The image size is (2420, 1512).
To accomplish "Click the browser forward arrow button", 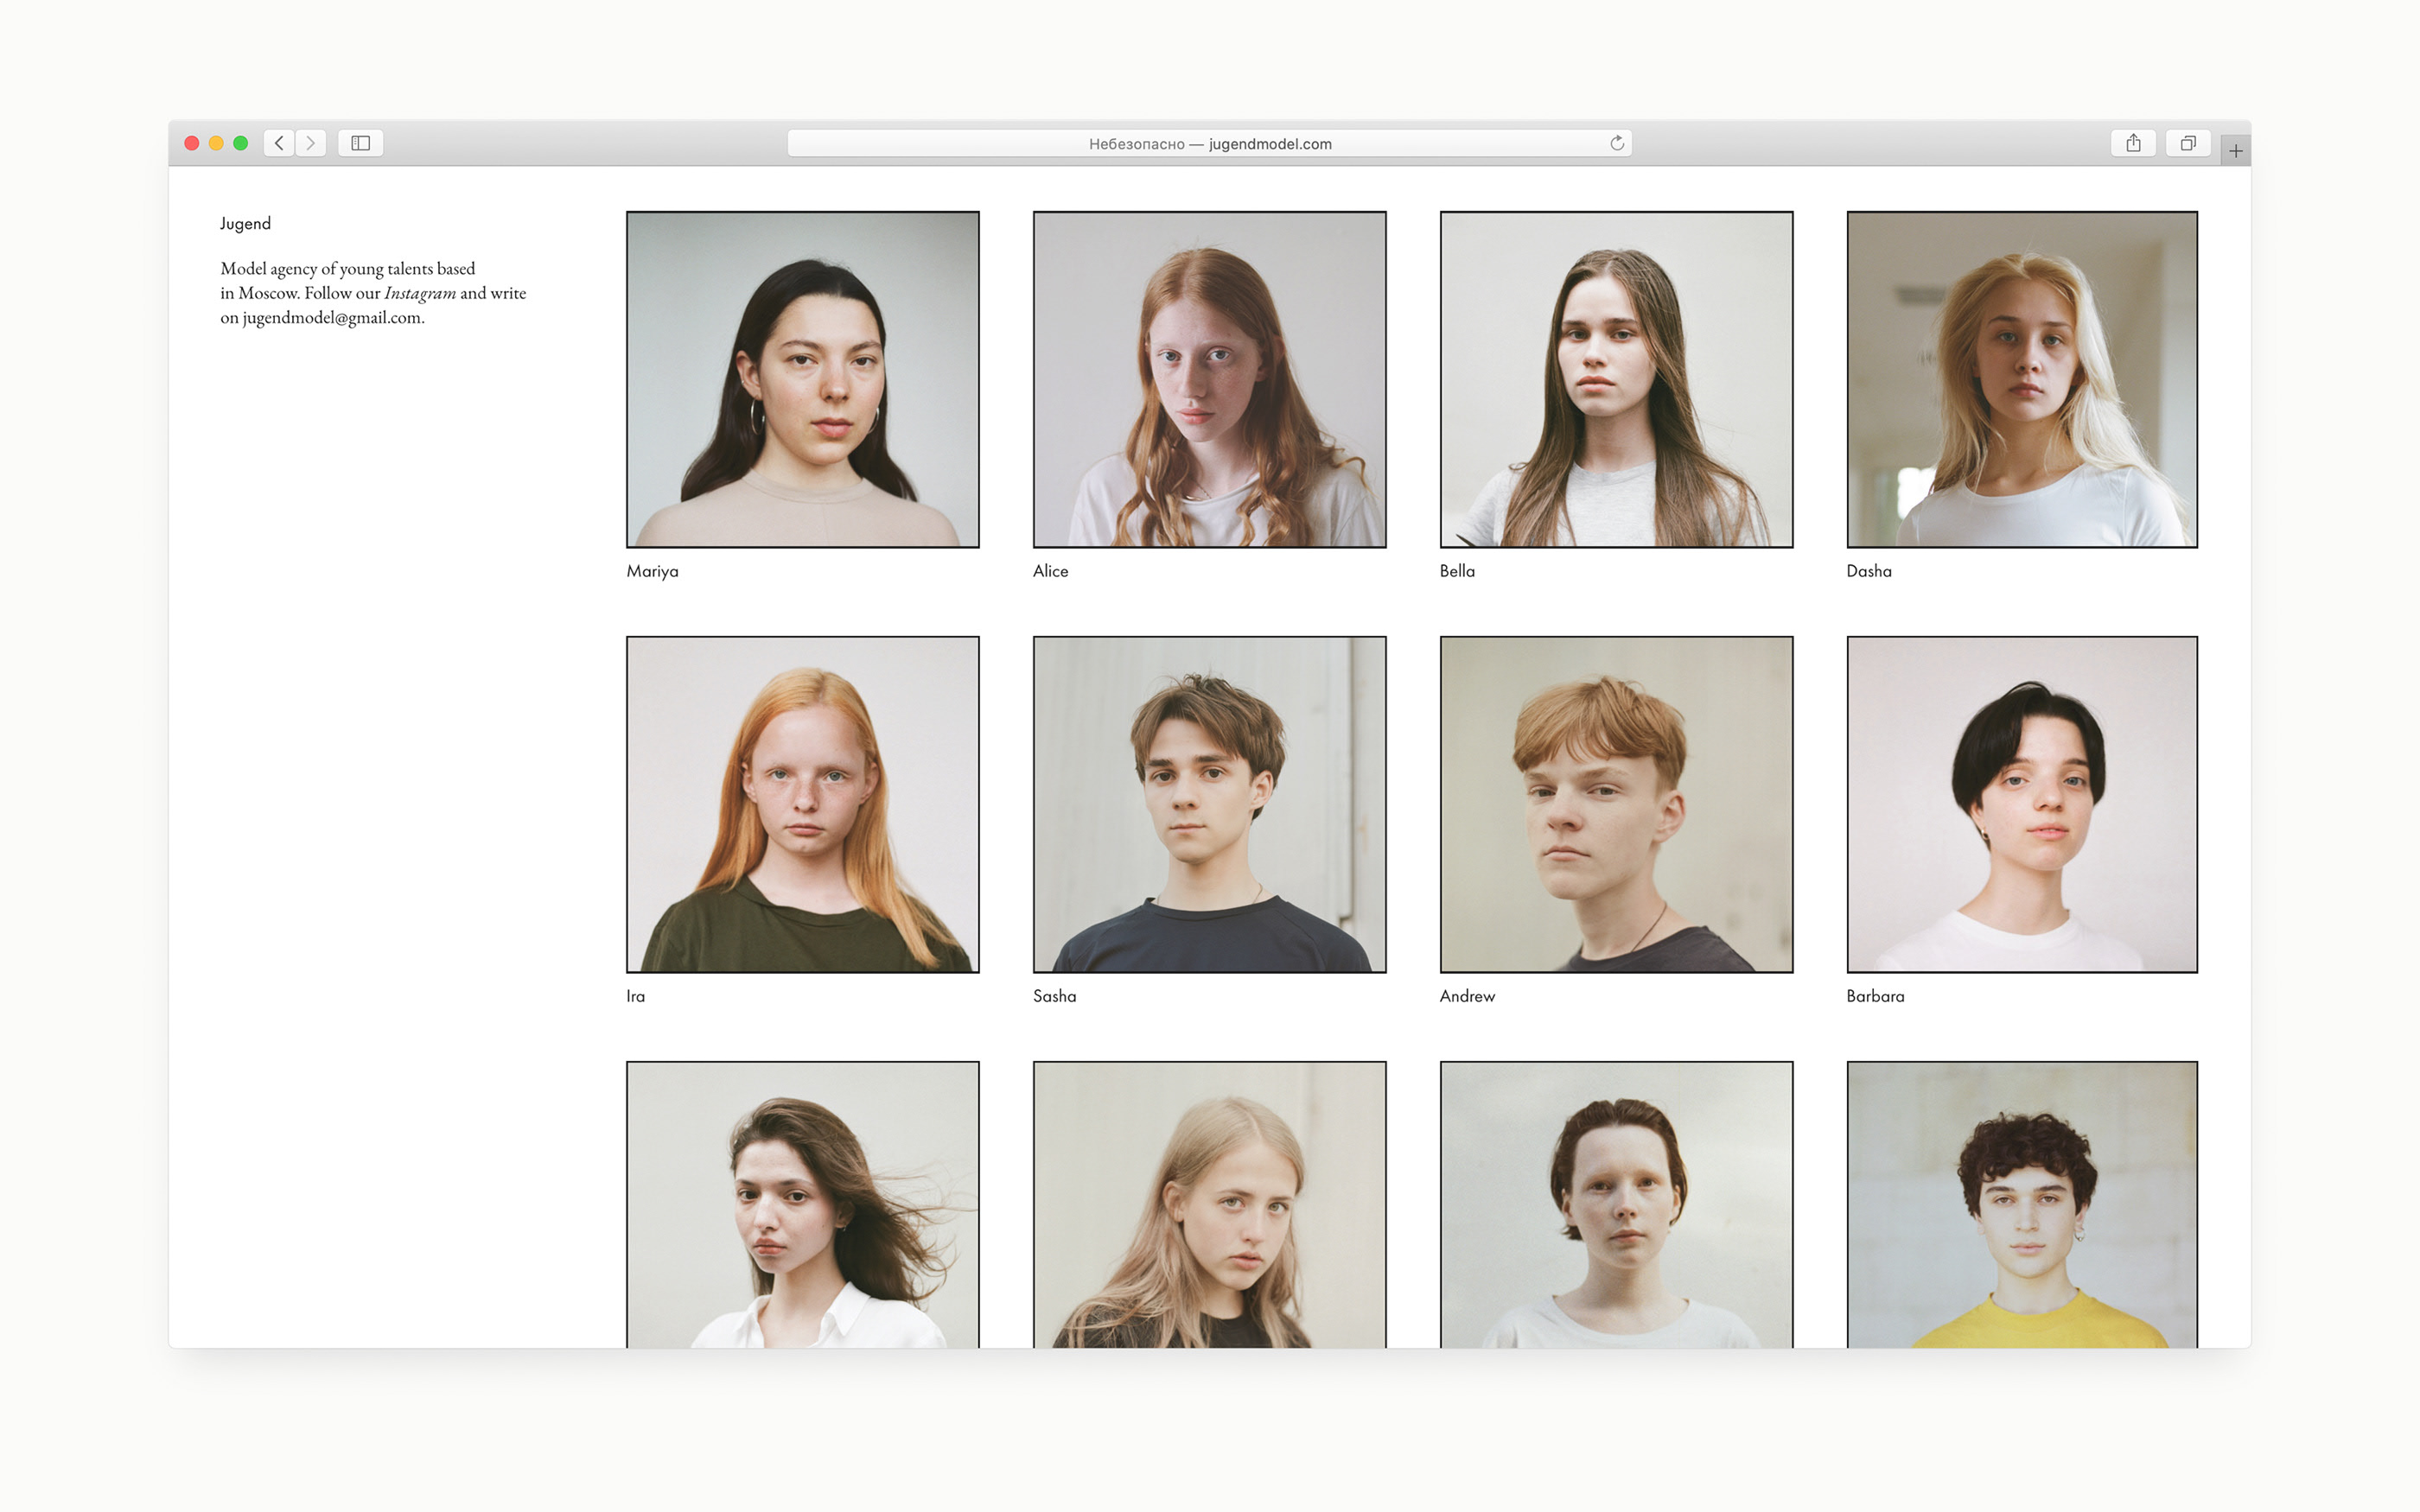I will [x=311, y=143].
